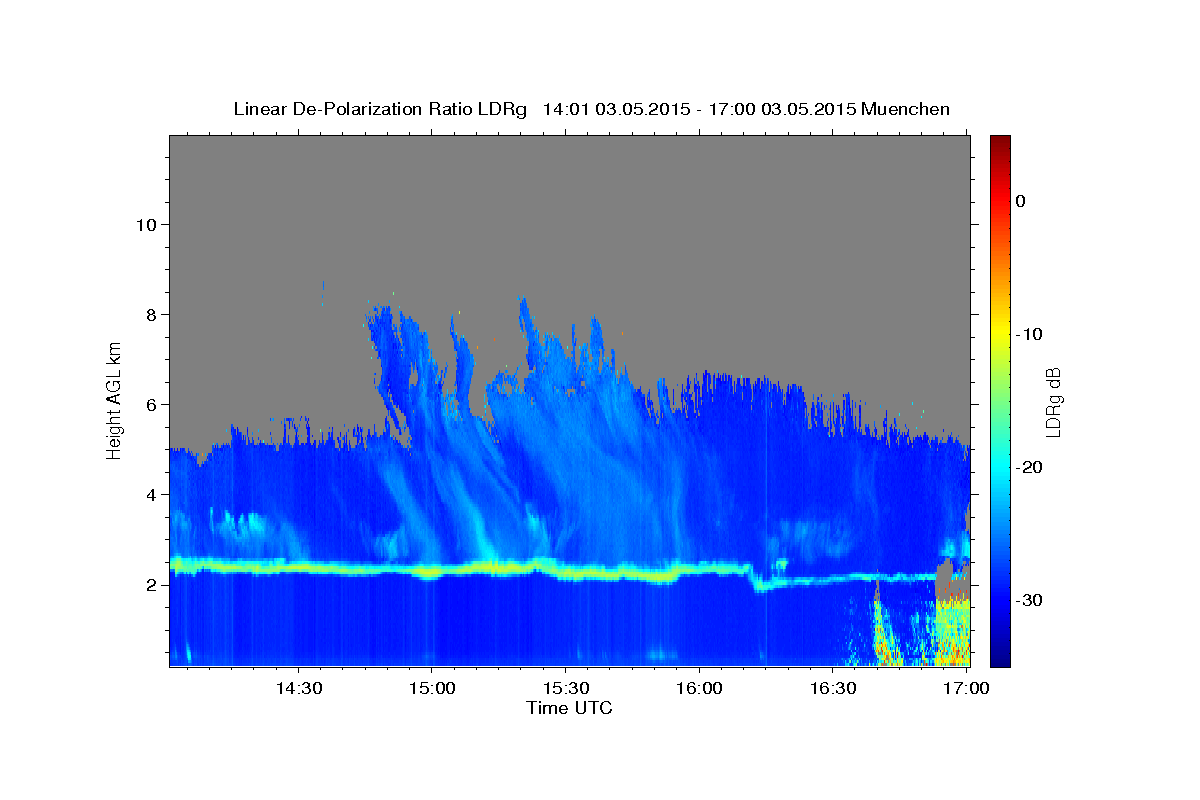1200x800 pixels.
Task: Click the colorbar value -10
Action: (x=1029, y=334)
